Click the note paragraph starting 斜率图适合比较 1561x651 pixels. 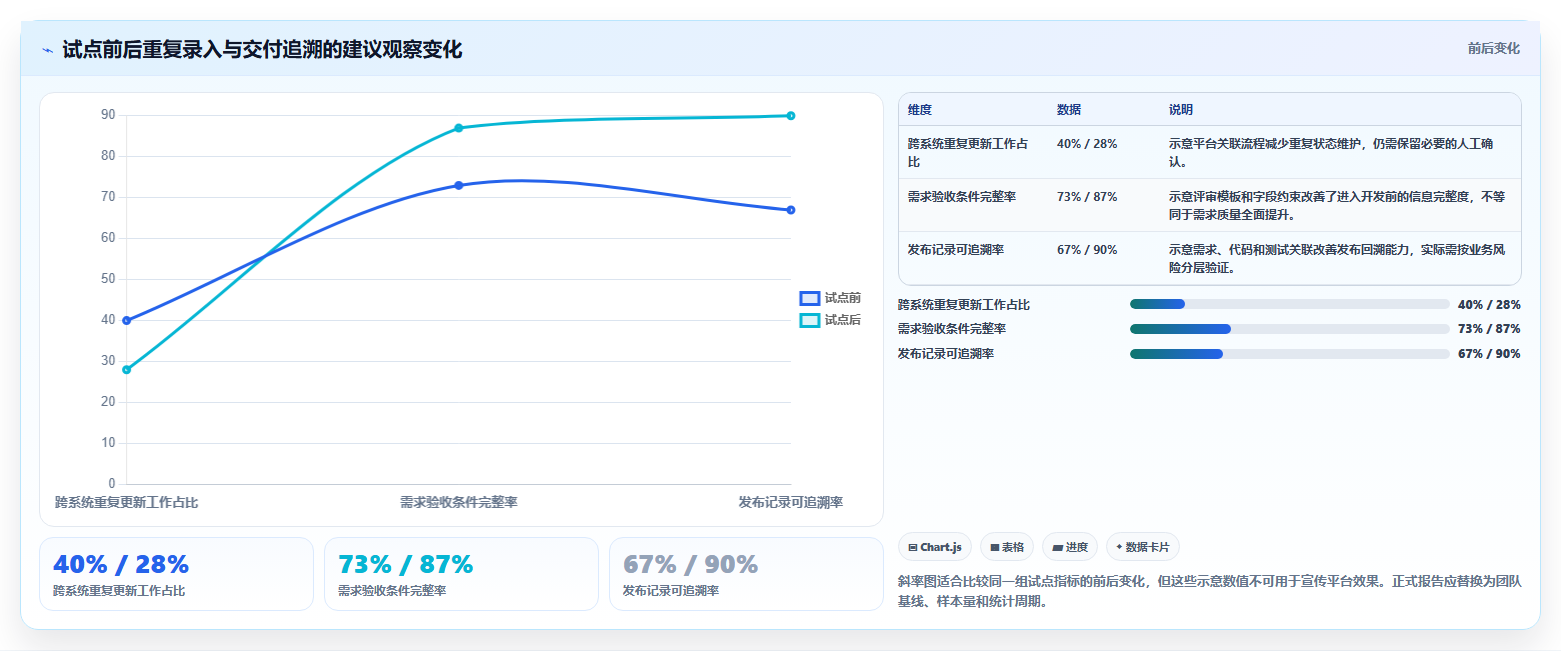tap(1210, 592)
